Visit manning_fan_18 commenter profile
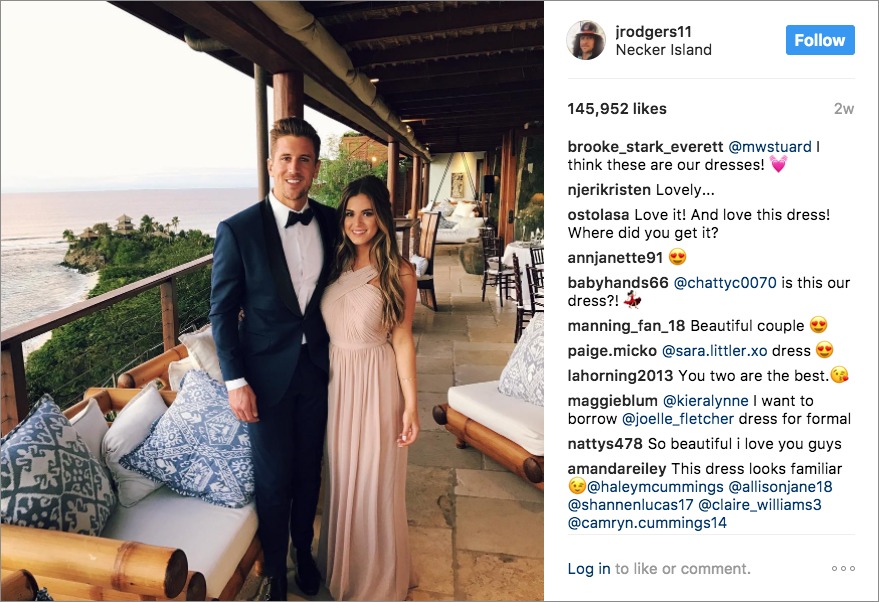 tap(626, 326)
